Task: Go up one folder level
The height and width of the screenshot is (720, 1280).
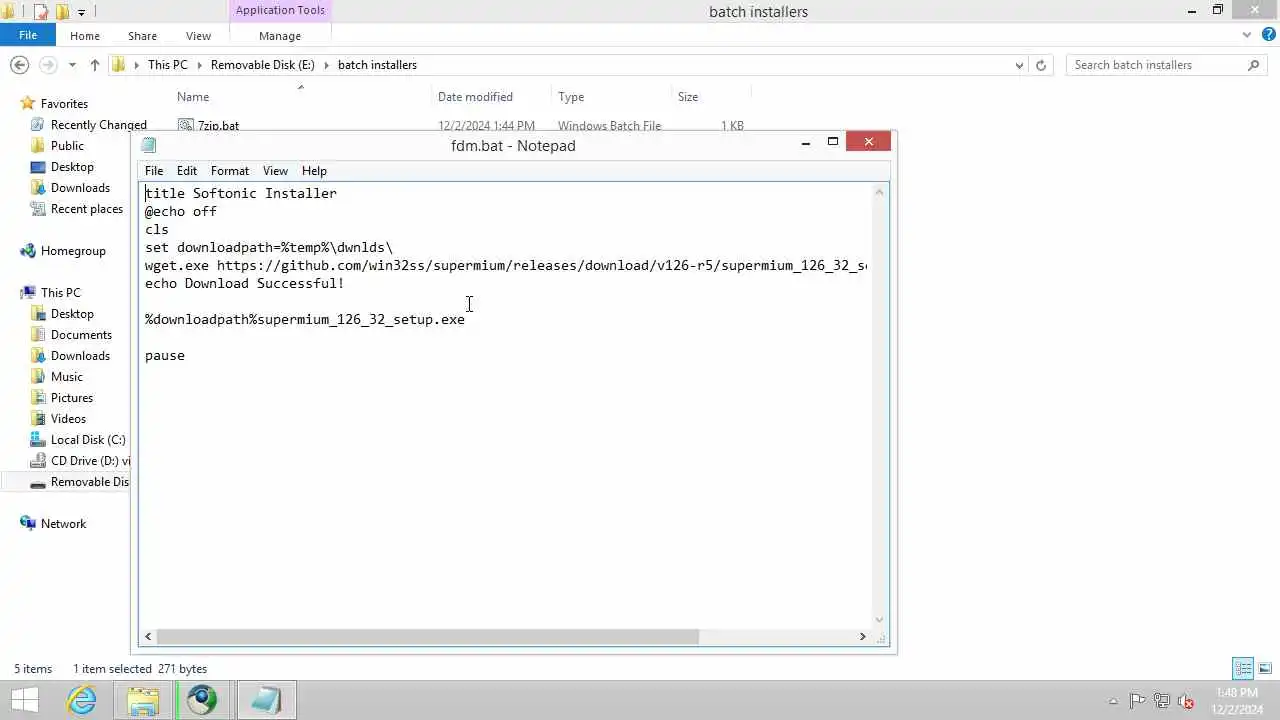Action: [95, 65]
